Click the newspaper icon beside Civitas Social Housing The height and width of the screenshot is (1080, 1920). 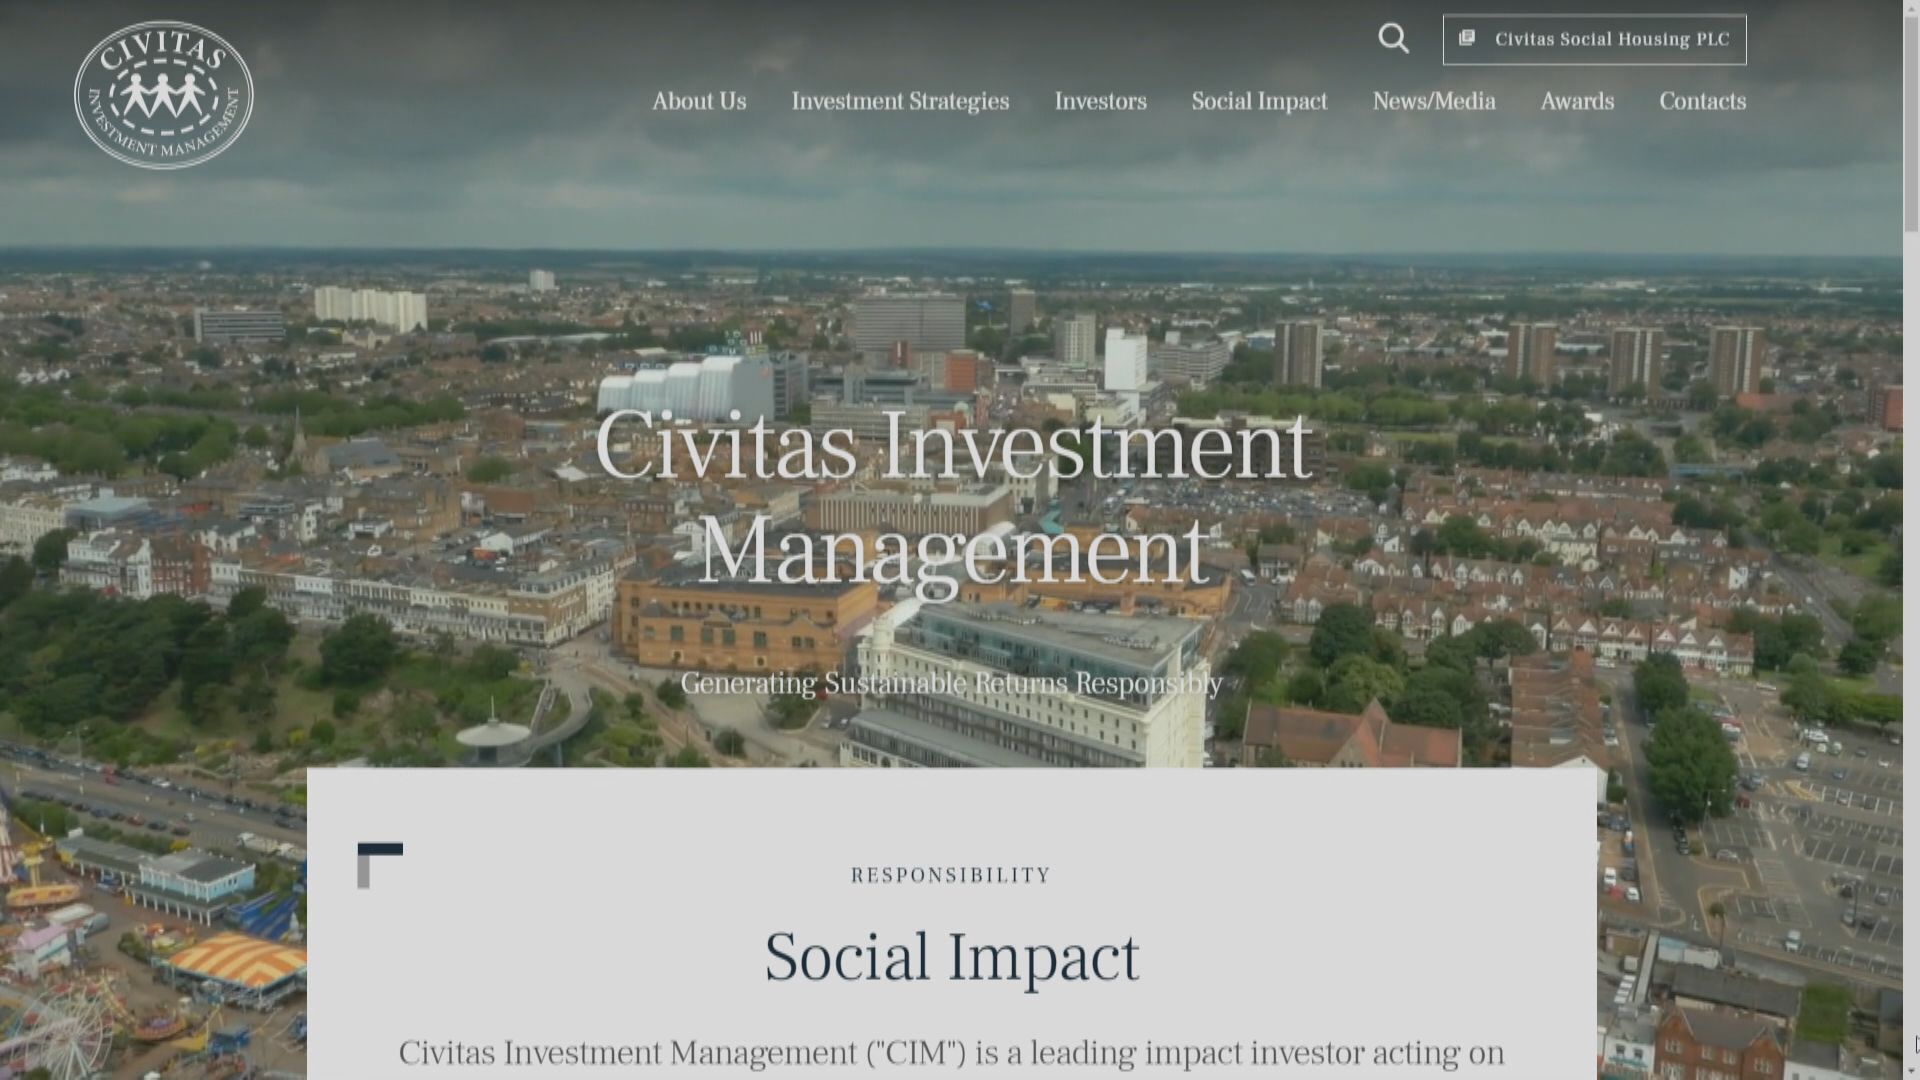1467,38
